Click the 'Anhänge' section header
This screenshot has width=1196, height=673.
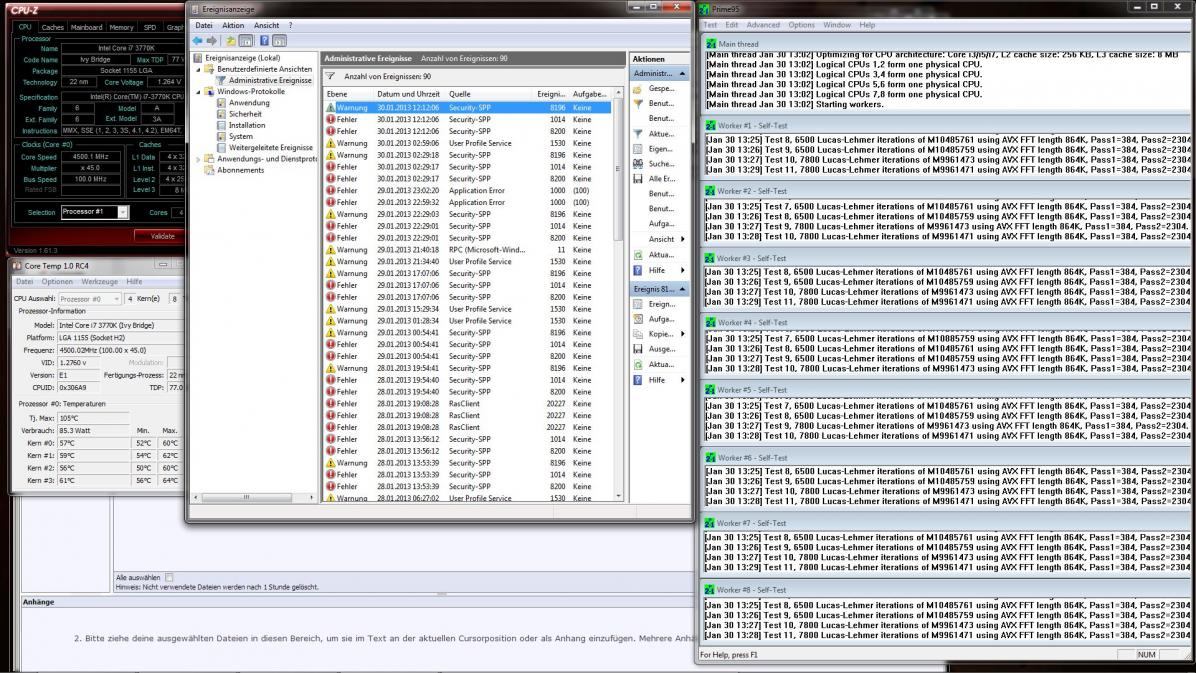38,602
